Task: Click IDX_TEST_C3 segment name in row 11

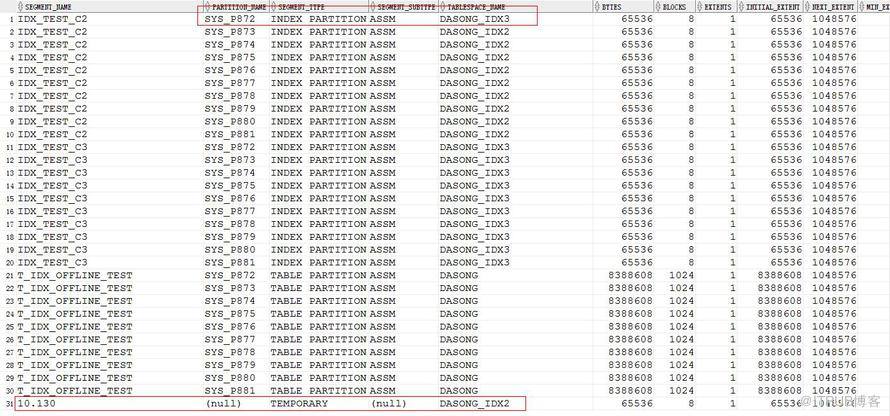Action: pos(52,148)
